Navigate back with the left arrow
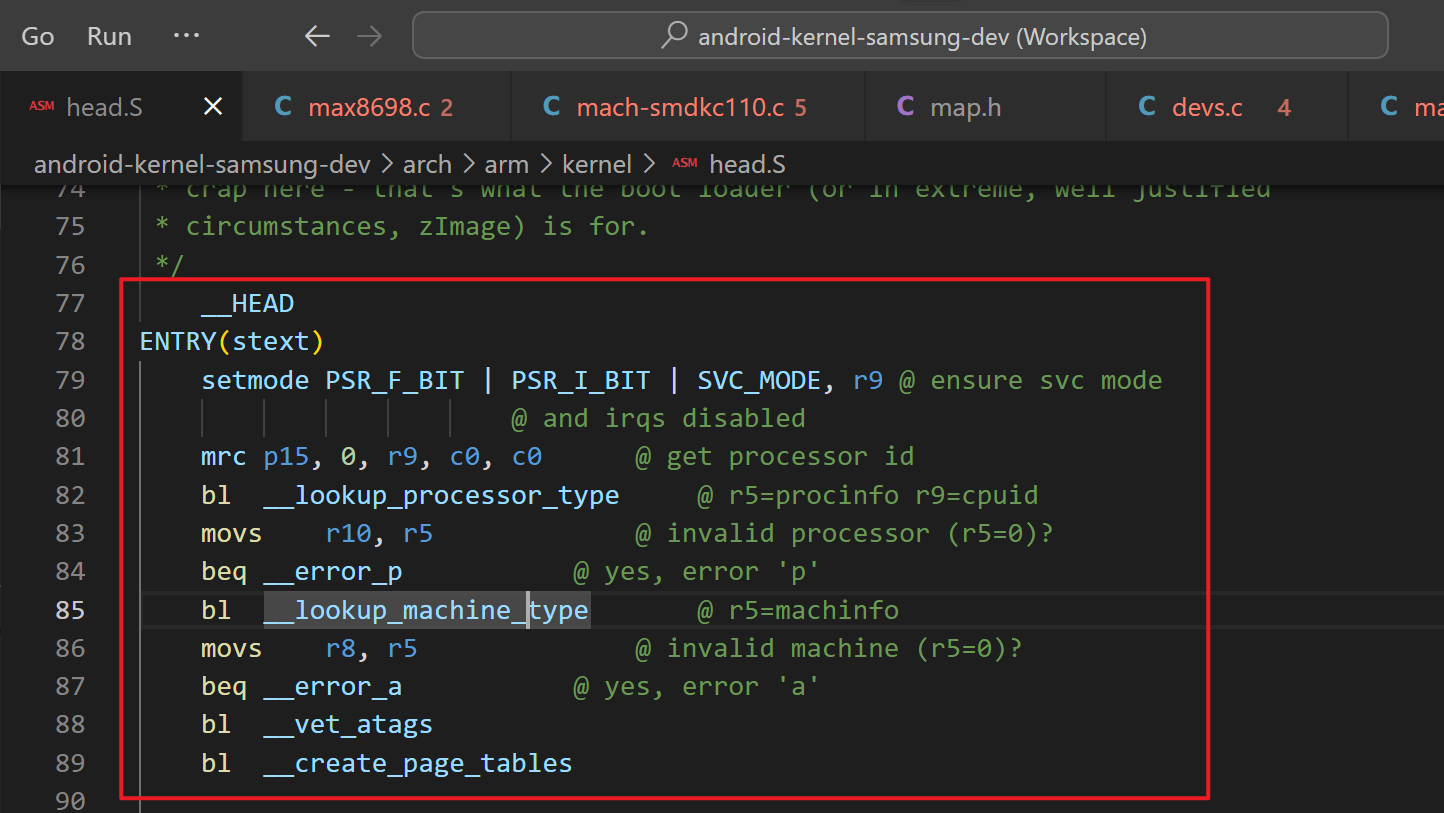The width and height of the screenshot is (1444, 813). 317,37
